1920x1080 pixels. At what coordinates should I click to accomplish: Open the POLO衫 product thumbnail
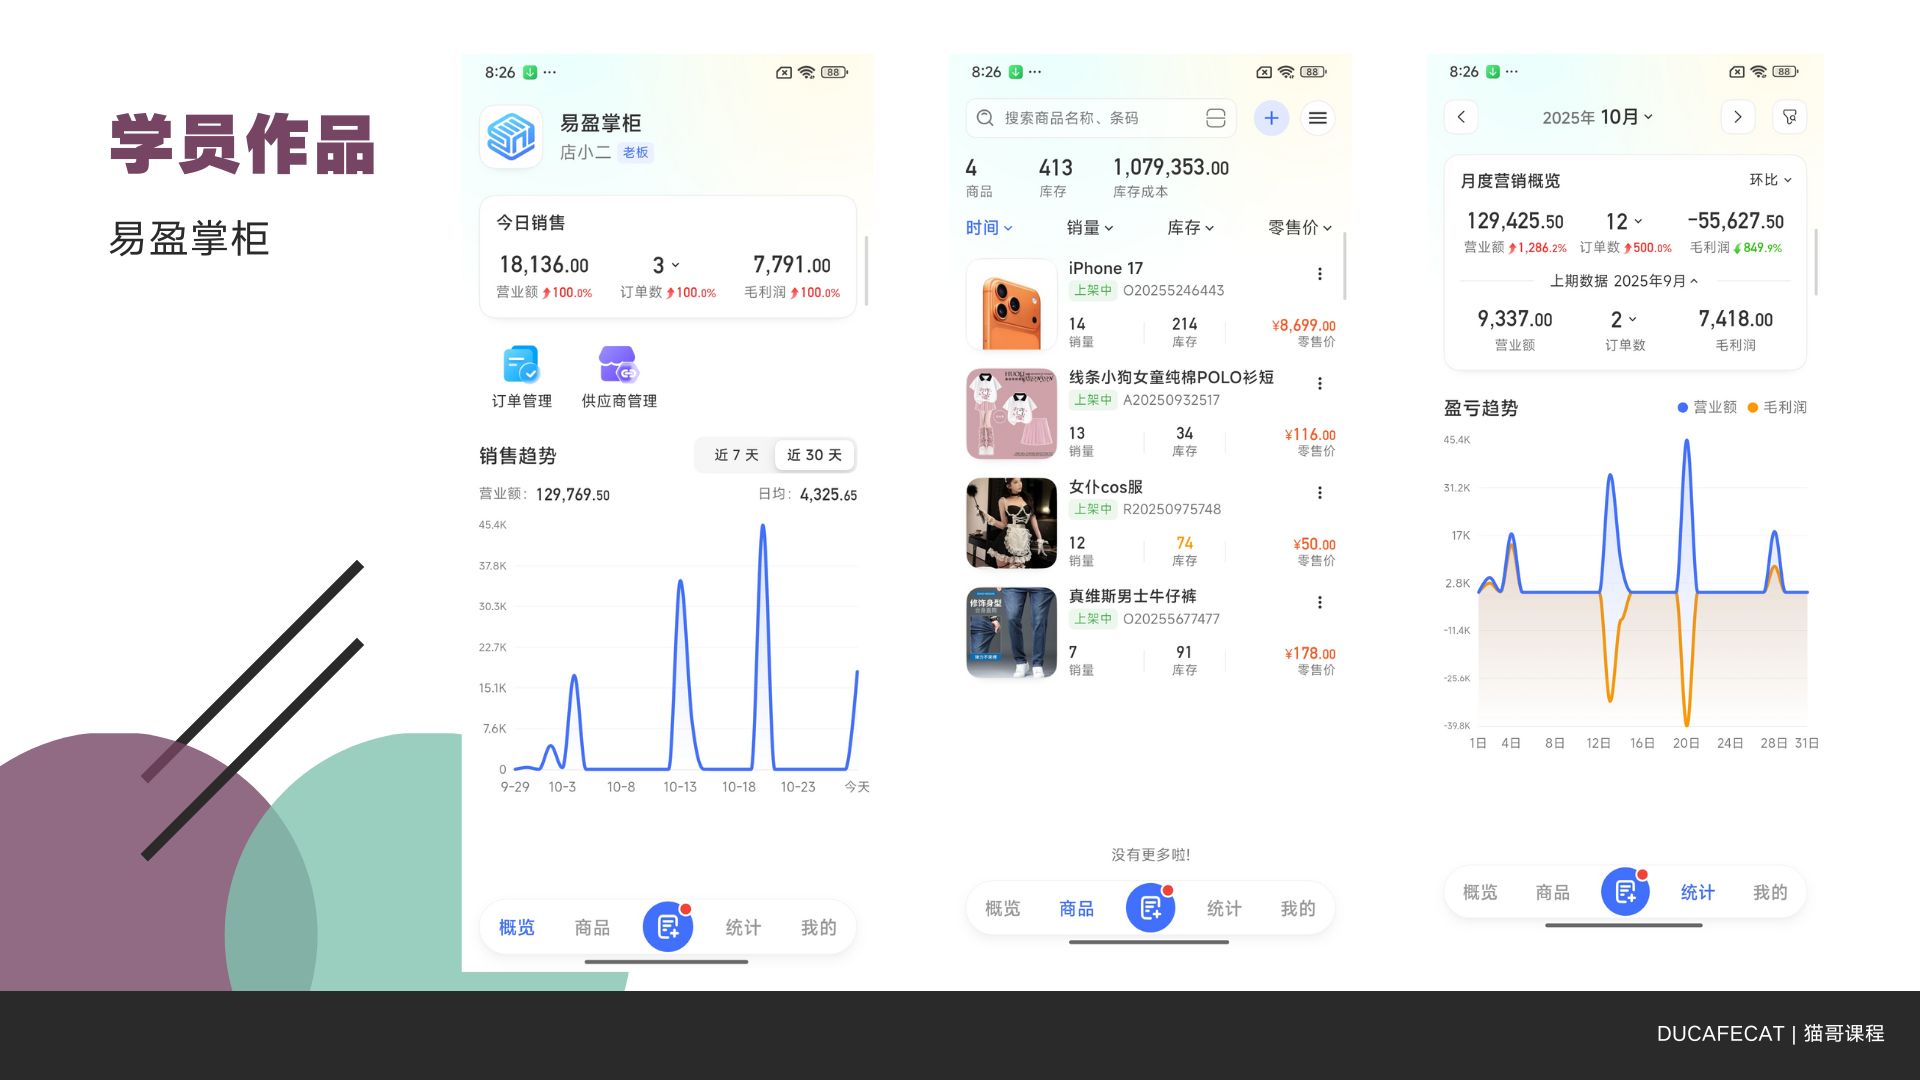coord(1011,414)
